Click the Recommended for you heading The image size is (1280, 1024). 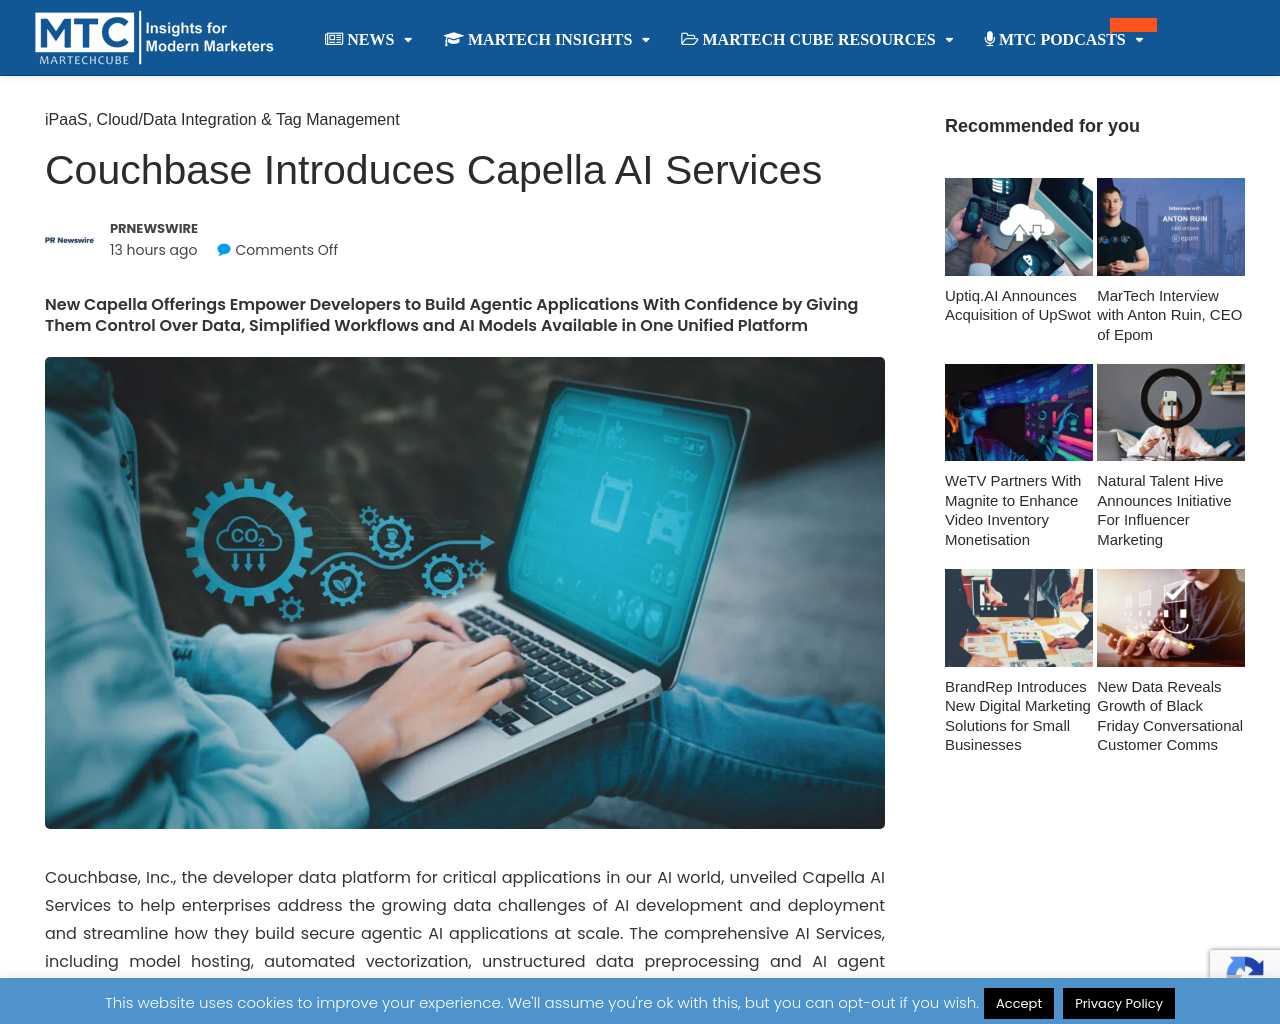point(1042,126)
